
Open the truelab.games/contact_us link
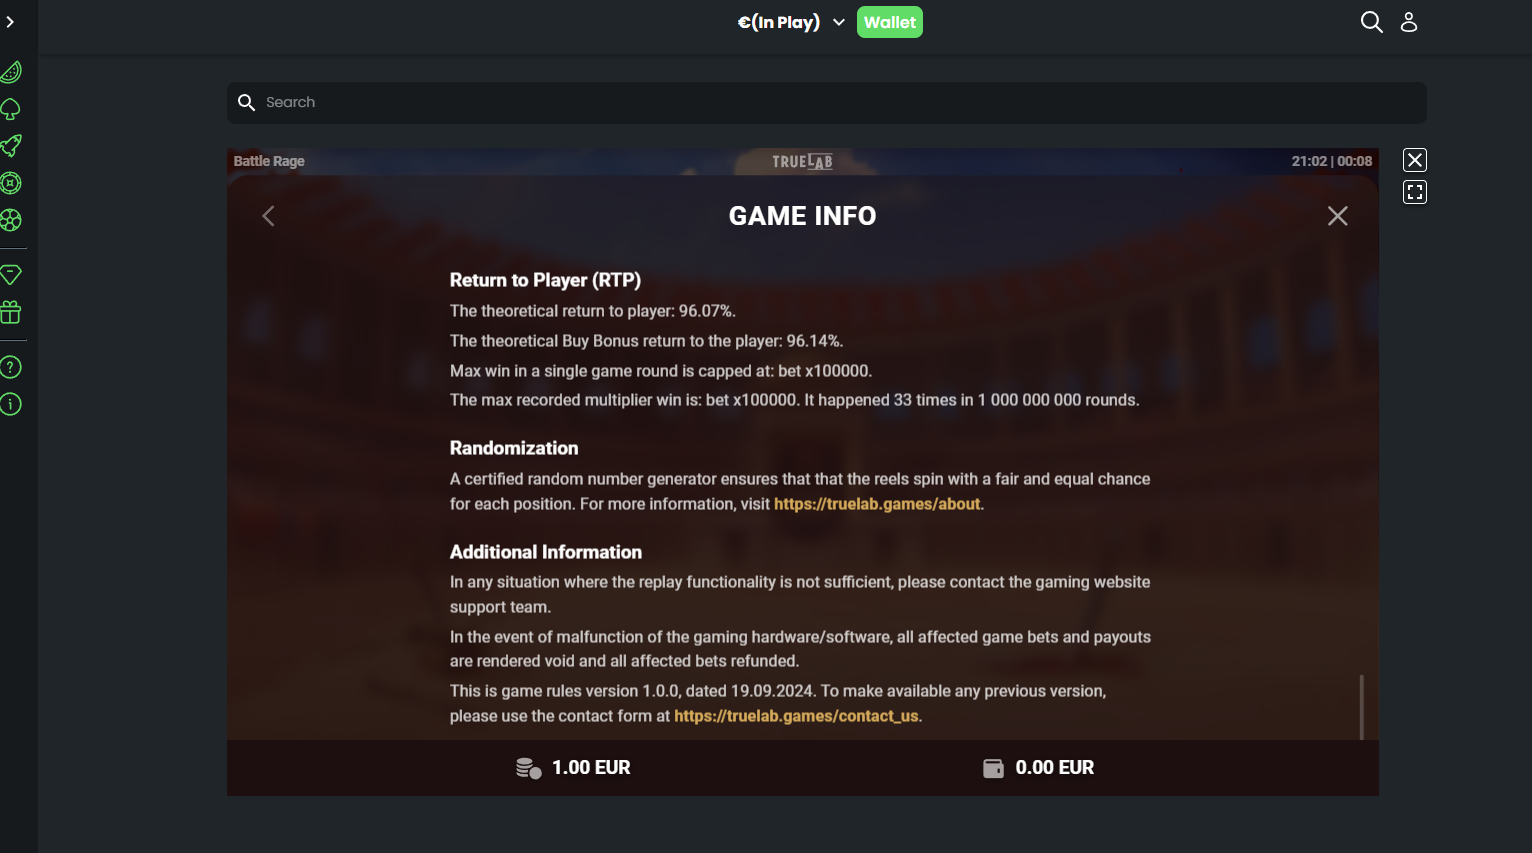click(796, 716)
